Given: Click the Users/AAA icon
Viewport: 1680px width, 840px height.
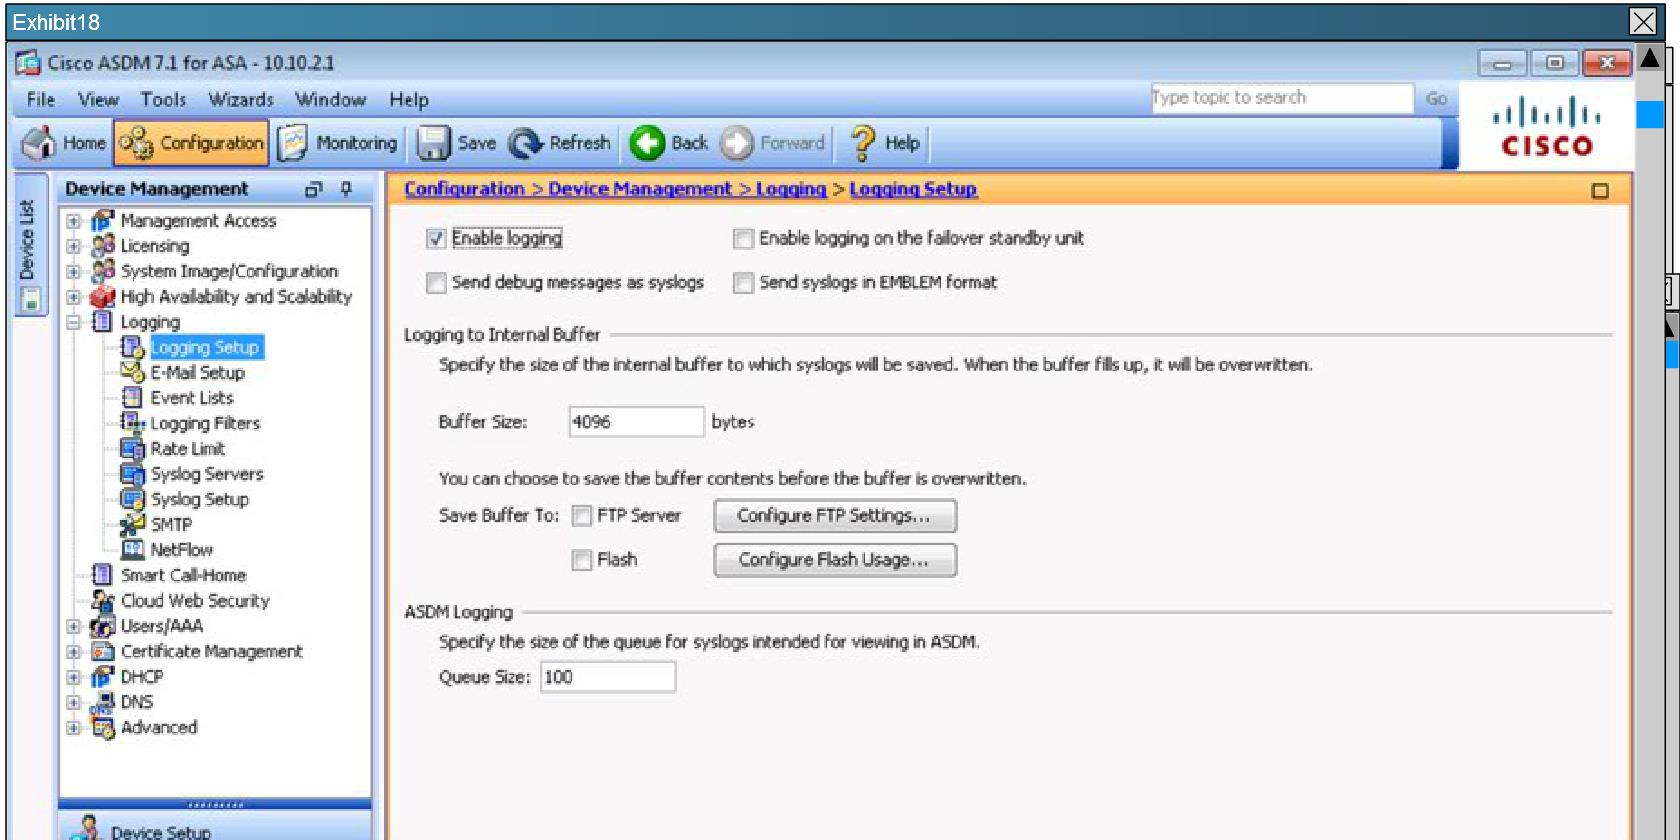Looking at the screenshot, I should pyautogui.click(x=102, y=626).
